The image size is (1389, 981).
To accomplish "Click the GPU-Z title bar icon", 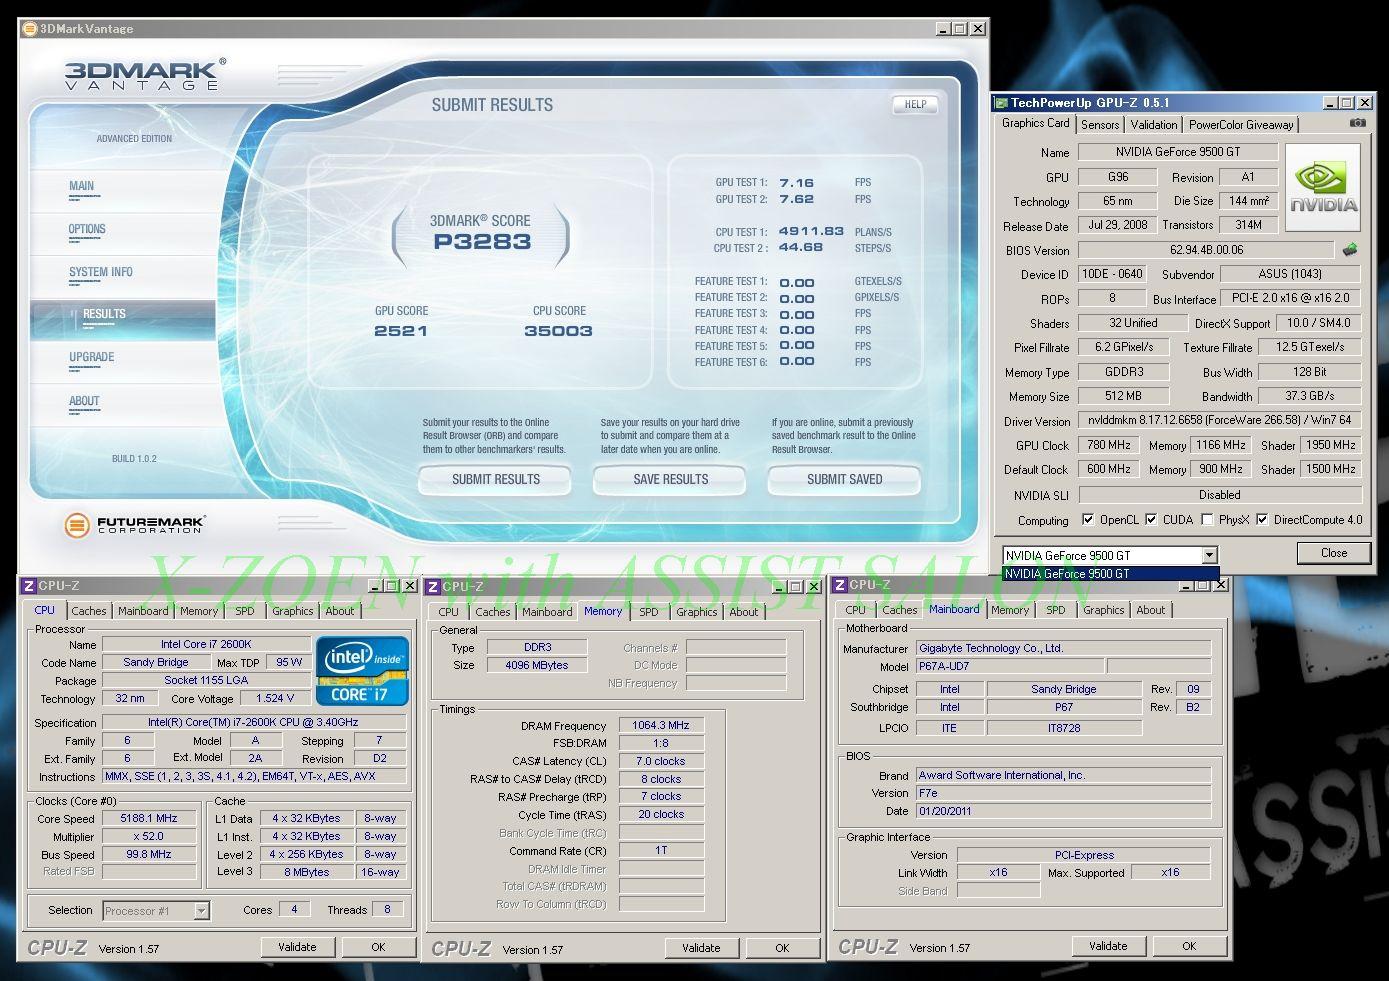I will 1001,102.
